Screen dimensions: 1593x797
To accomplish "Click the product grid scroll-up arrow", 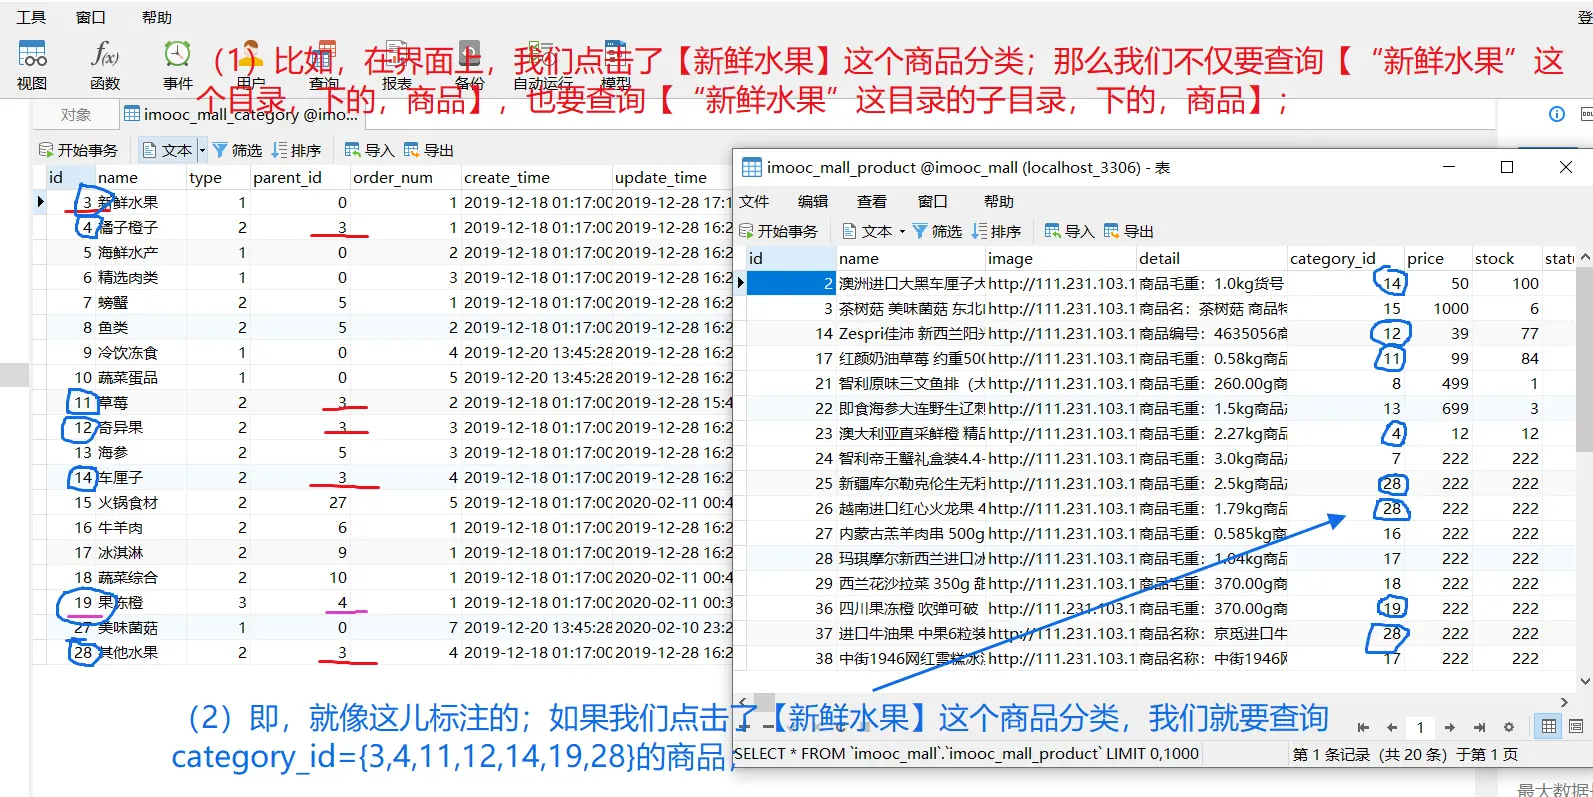I will (1585, 257).
